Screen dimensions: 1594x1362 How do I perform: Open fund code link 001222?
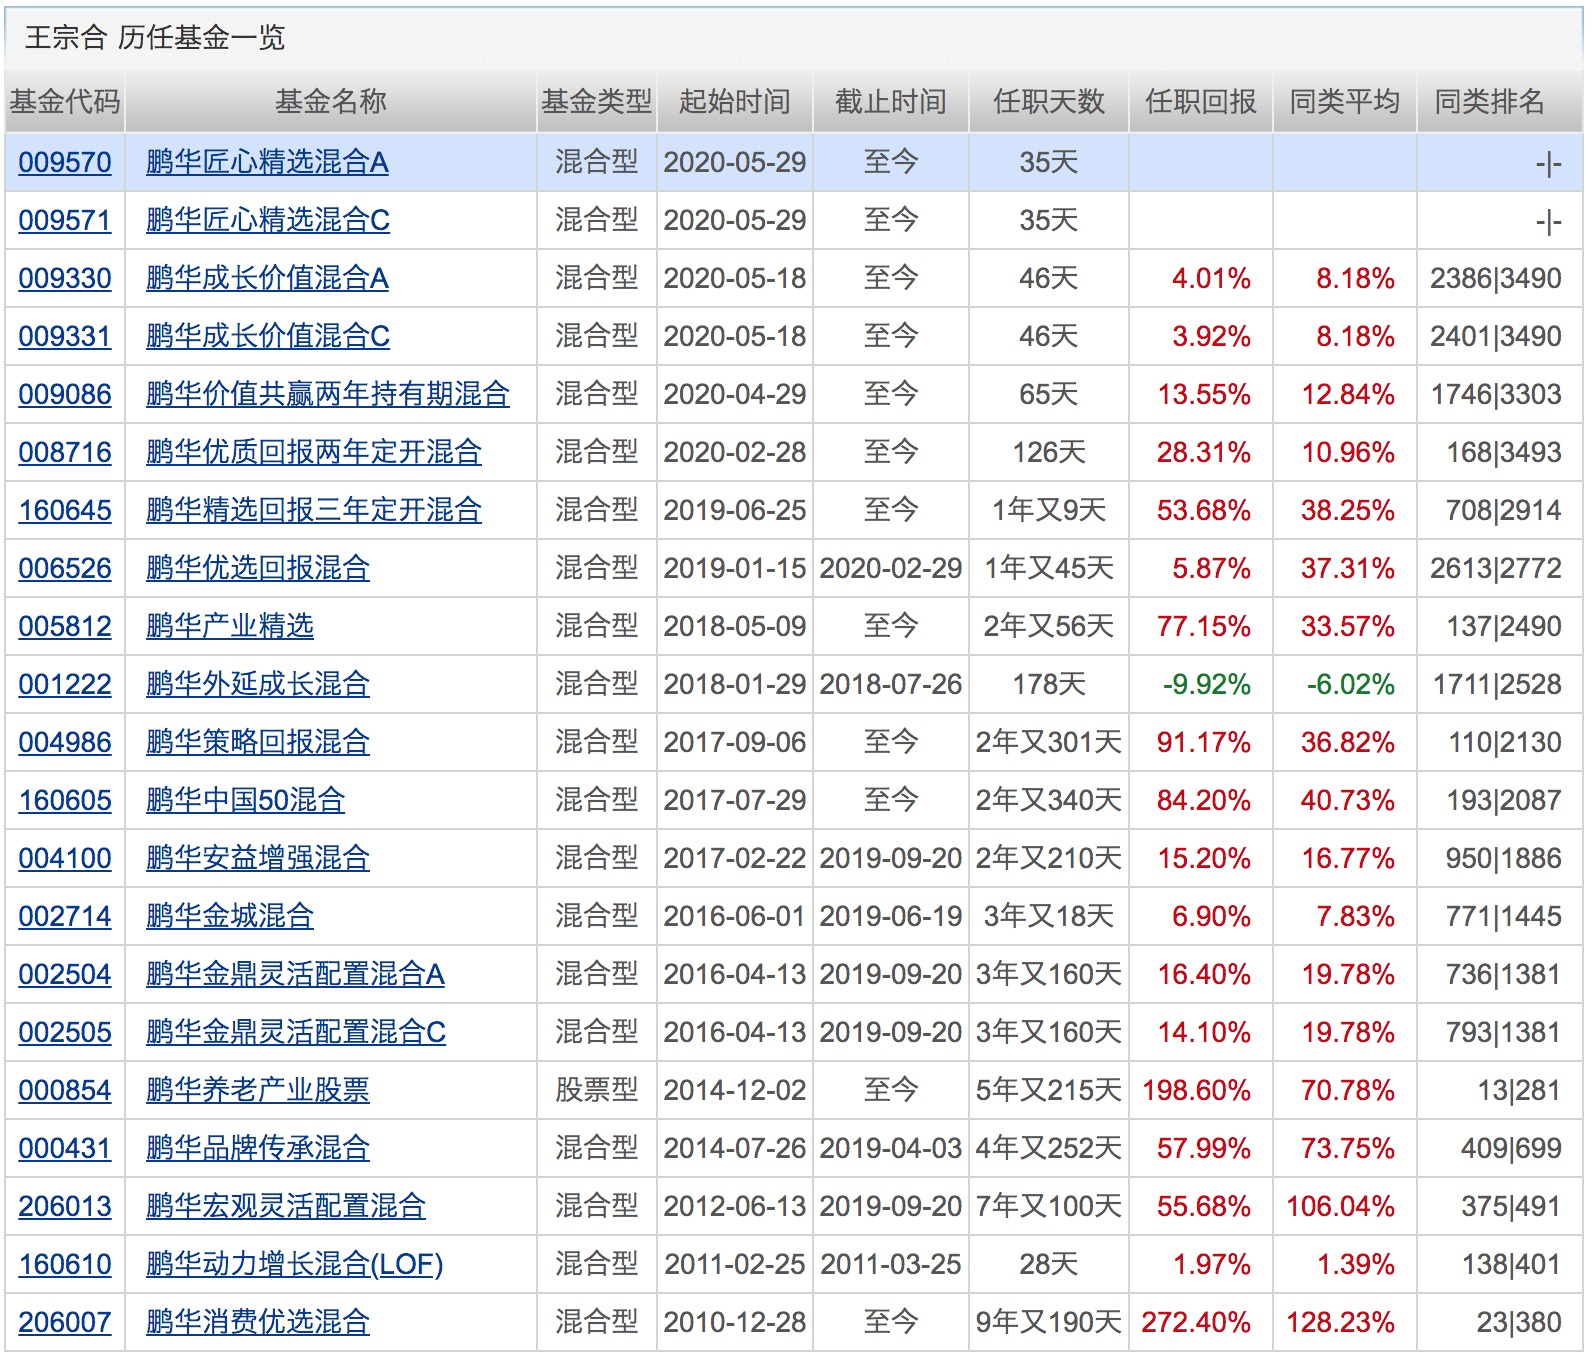point(65,684)
